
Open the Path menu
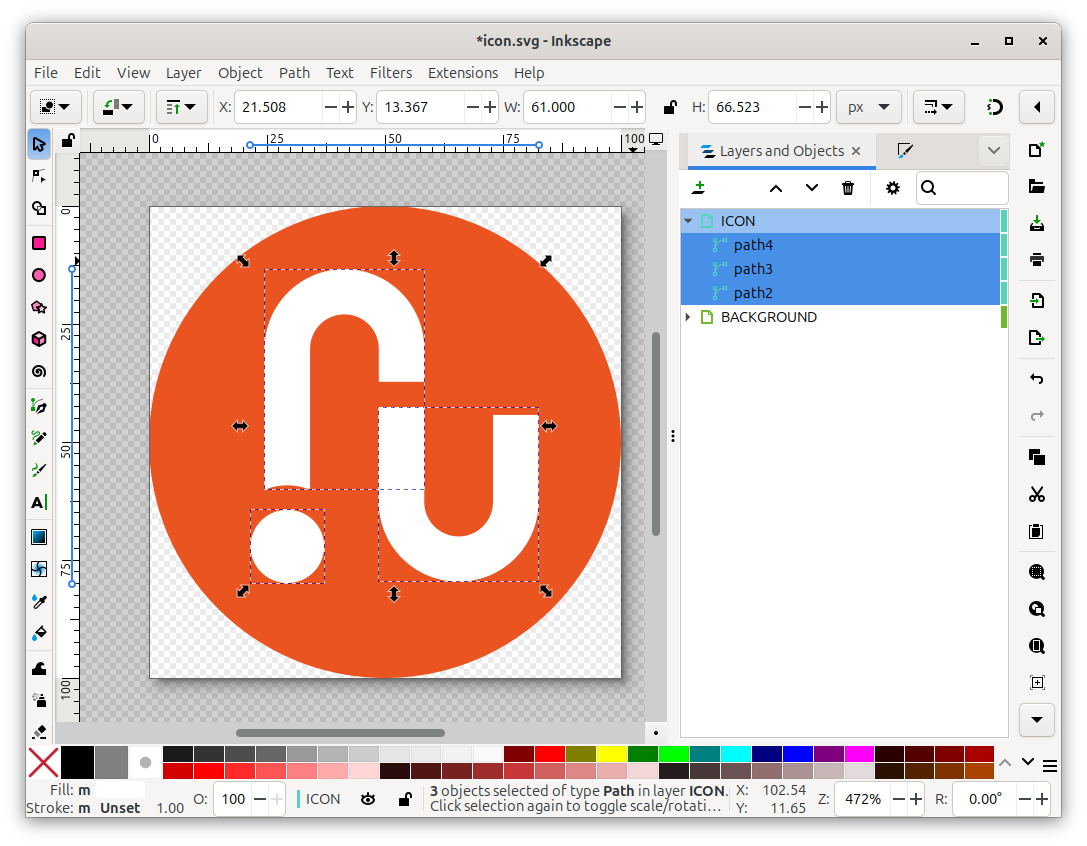point(294,73)
